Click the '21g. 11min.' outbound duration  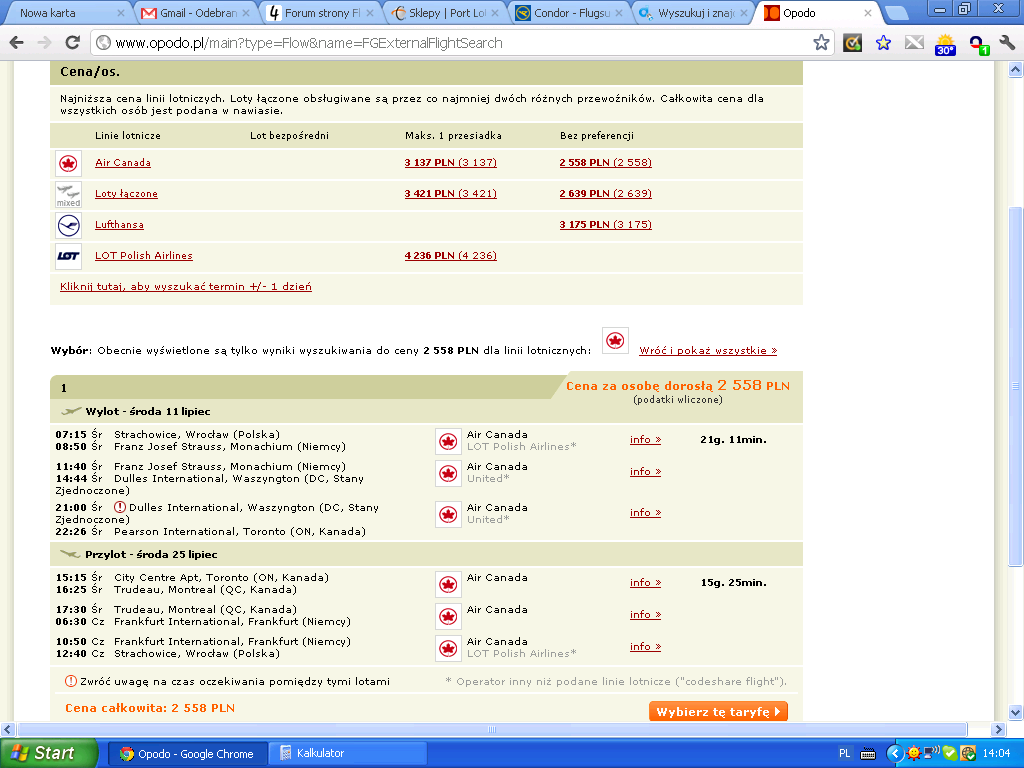pyautogui.click(x=733, y=440)
